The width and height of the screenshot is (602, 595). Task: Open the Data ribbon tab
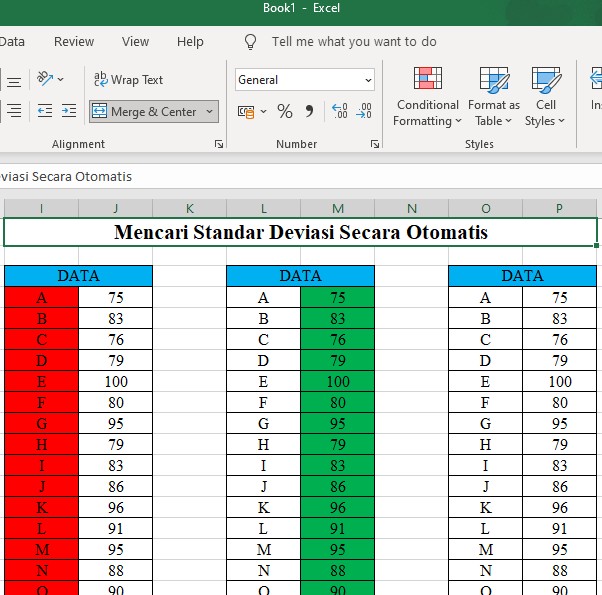[x=12, y=41]
